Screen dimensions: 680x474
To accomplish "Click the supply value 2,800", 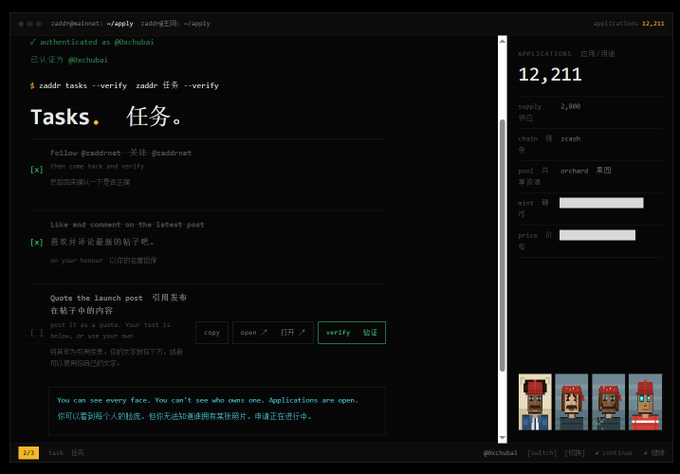I will coord(570,106).
